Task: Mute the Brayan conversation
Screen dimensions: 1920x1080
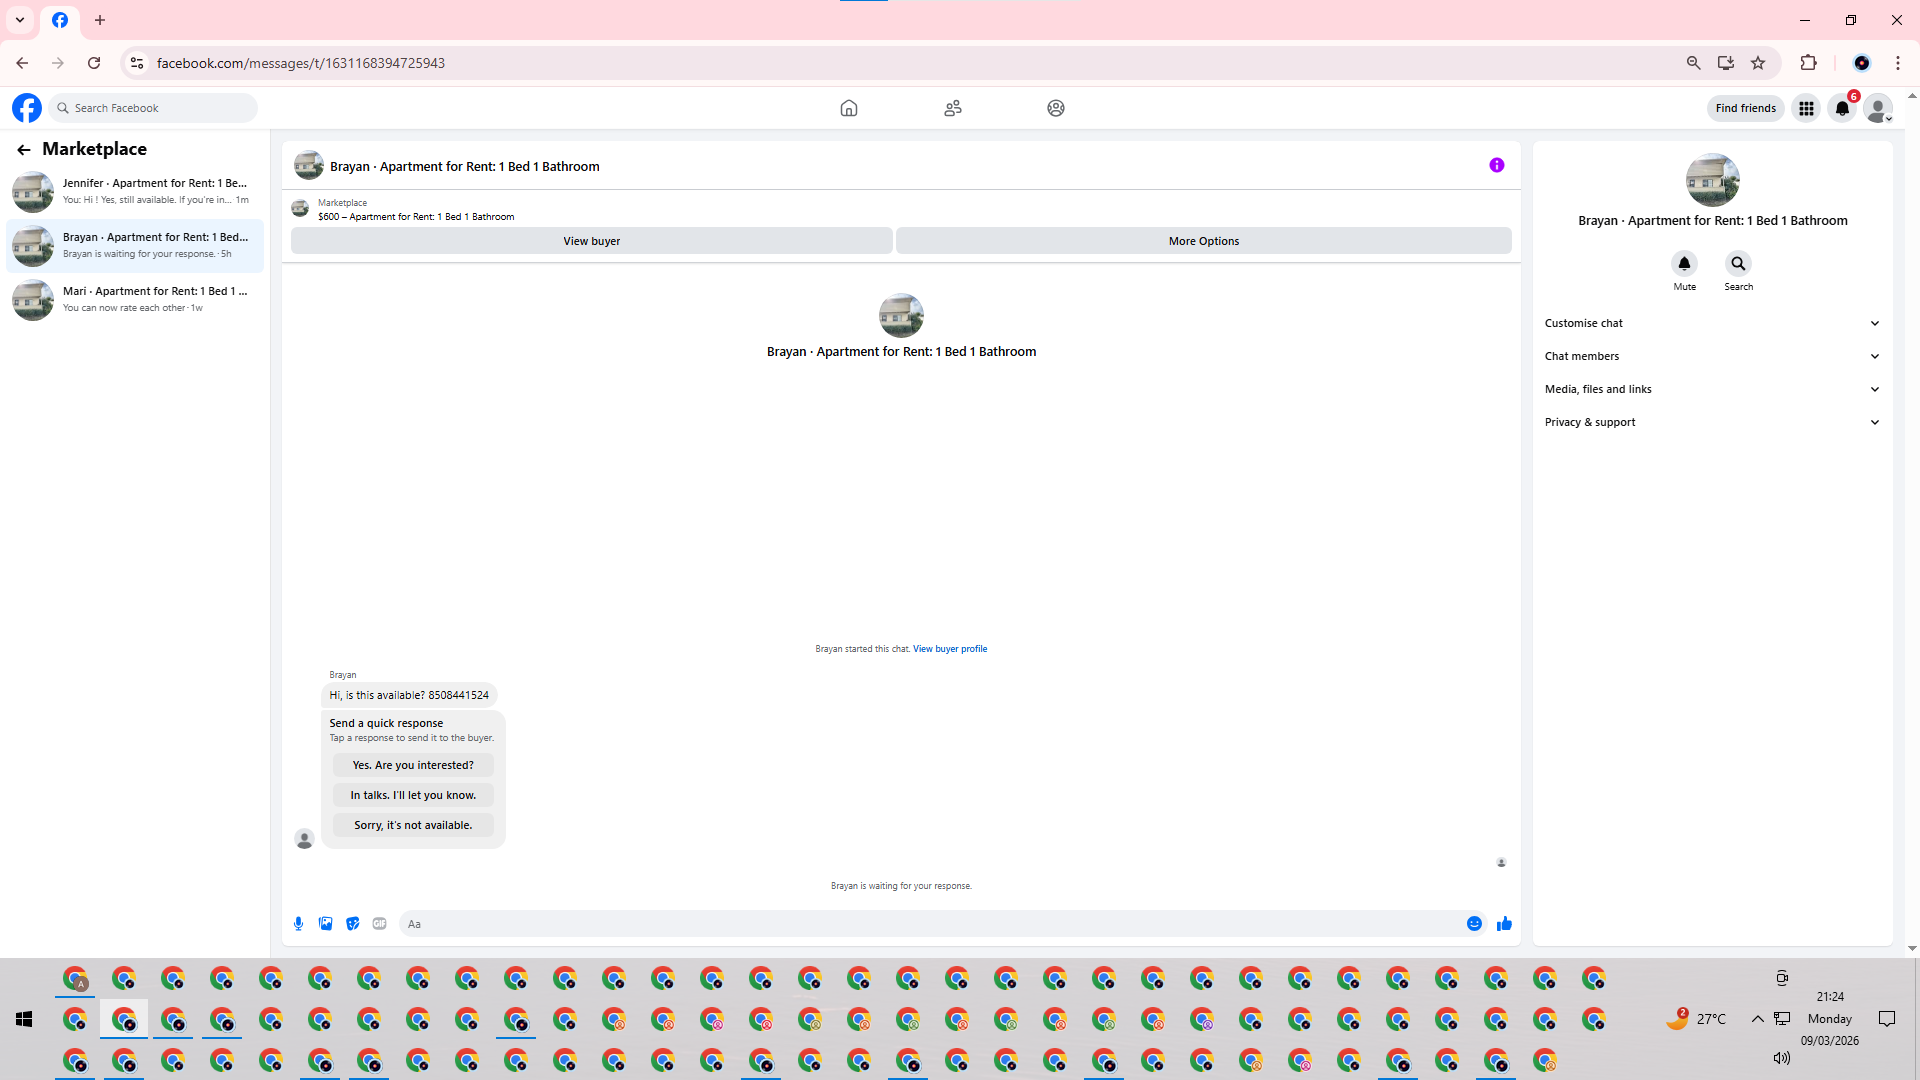Action: [x=1684, y=264]
